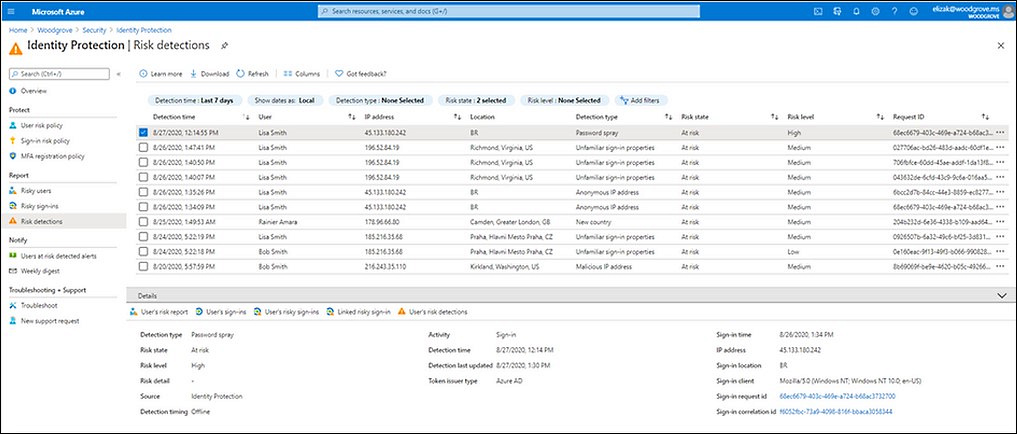The width and height of the screenshot is (1017, 434).
Task: Sort by the Risk level column arrows
Action: pyautogui.click(x=880, y=117)
